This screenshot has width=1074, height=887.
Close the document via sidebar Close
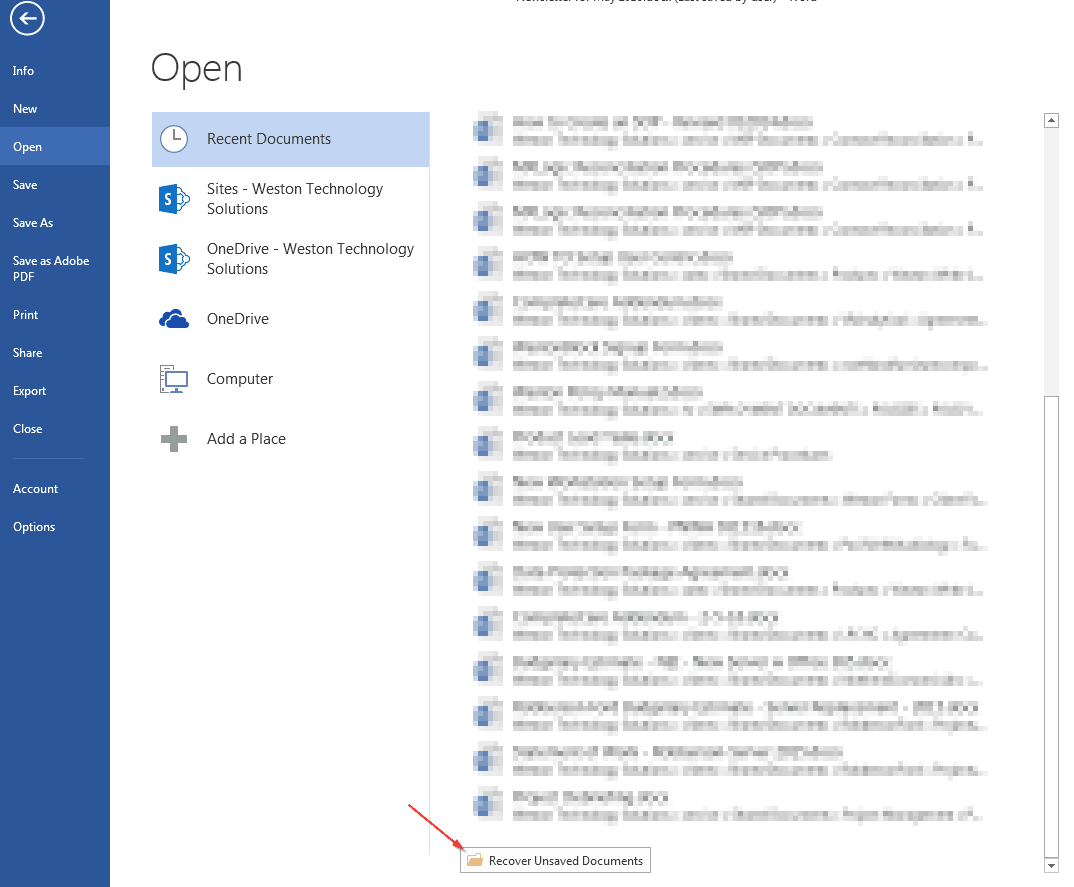tap(55, 429)
